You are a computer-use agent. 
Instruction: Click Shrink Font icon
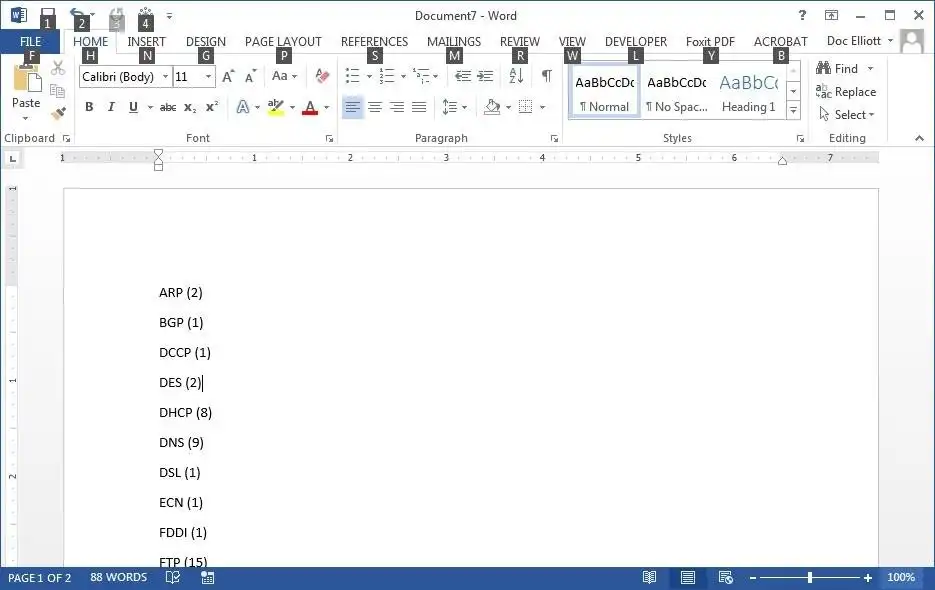tap(250, 76)
